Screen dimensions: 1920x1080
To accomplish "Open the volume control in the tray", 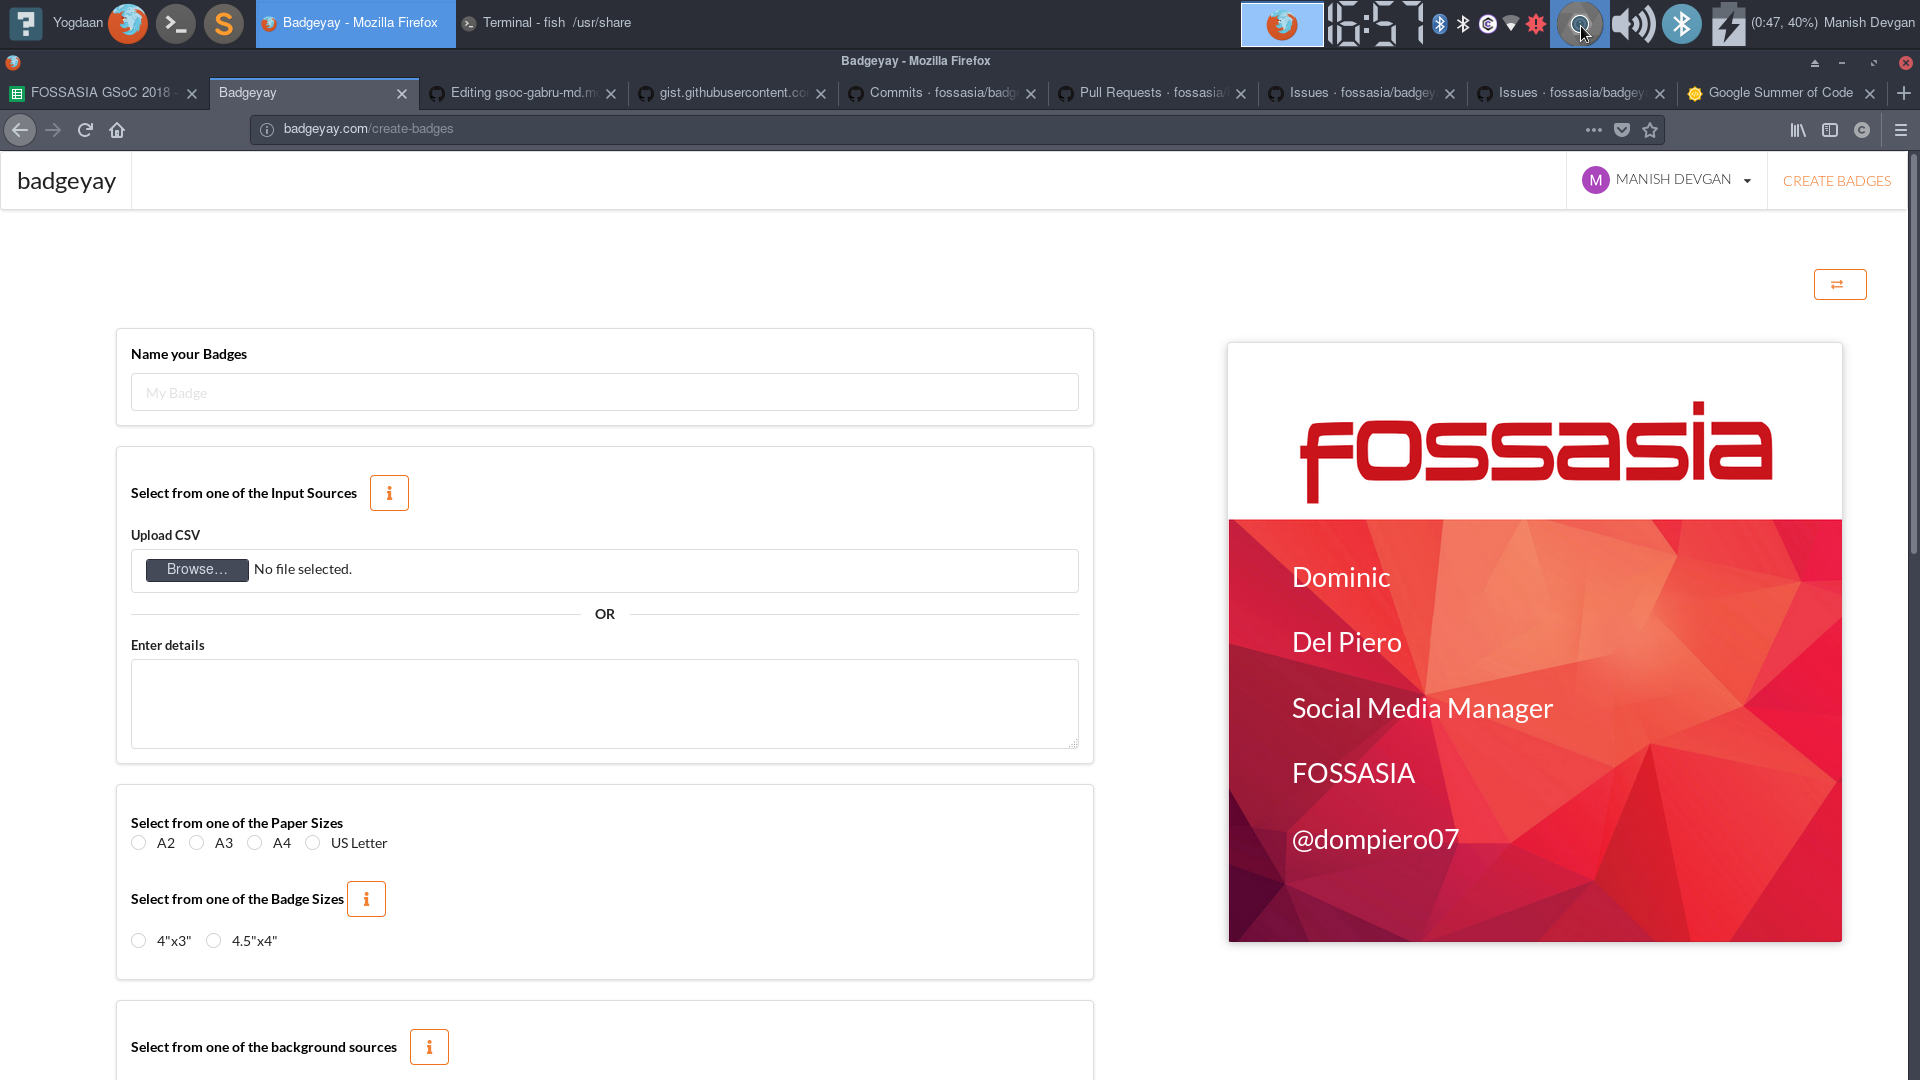I will [x=1633, y=23].
